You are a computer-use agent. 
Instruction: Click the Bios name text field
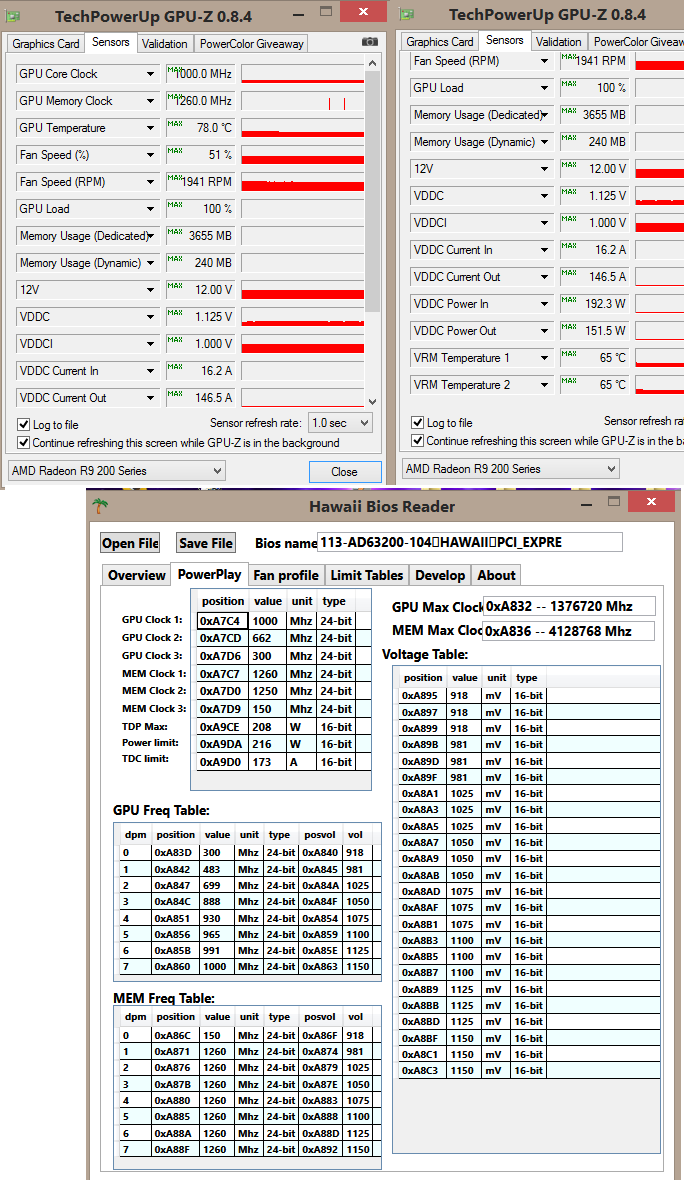470,542
